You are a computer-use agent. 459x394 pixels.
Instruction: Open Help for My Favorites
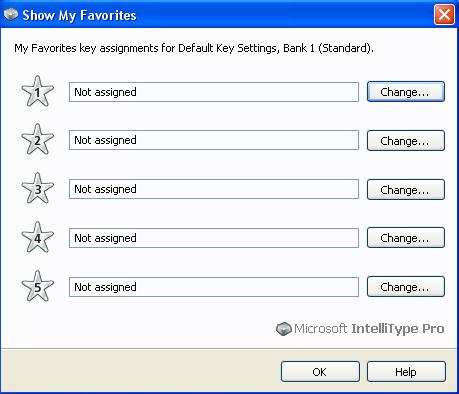pos(406,372)
